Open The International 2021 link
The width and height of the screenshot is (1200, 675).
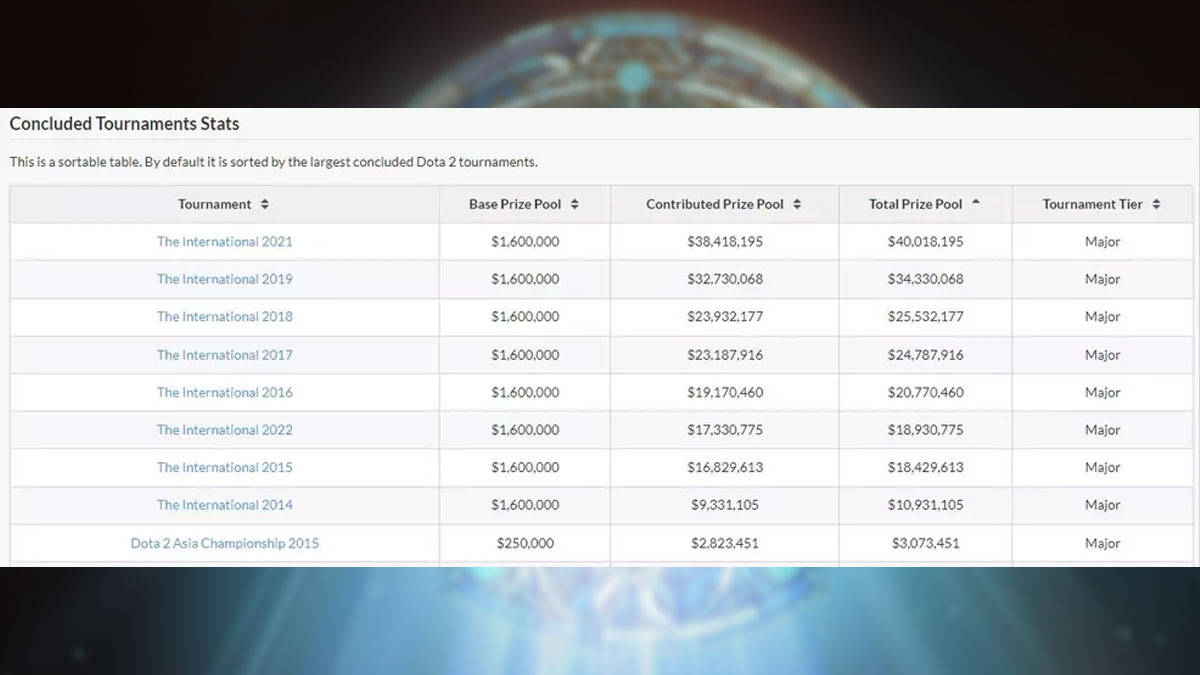pos(225,242)
